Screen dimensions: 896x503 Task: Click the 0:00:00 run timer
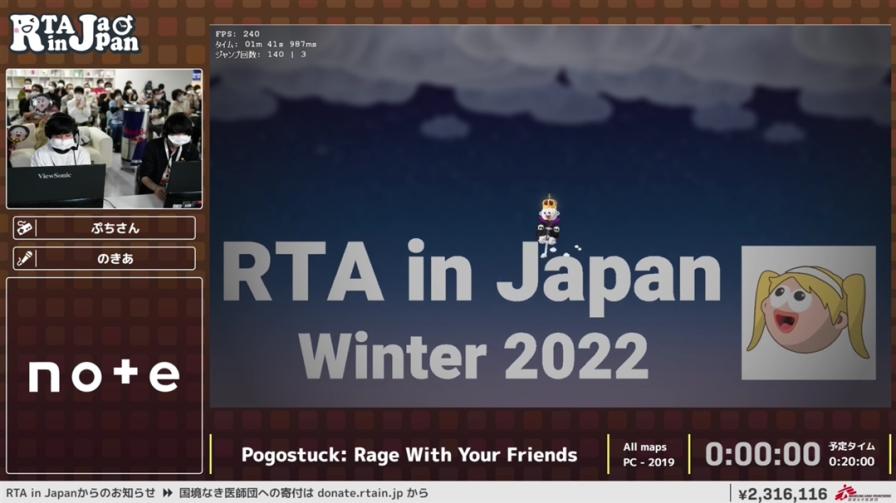(763, 455)
